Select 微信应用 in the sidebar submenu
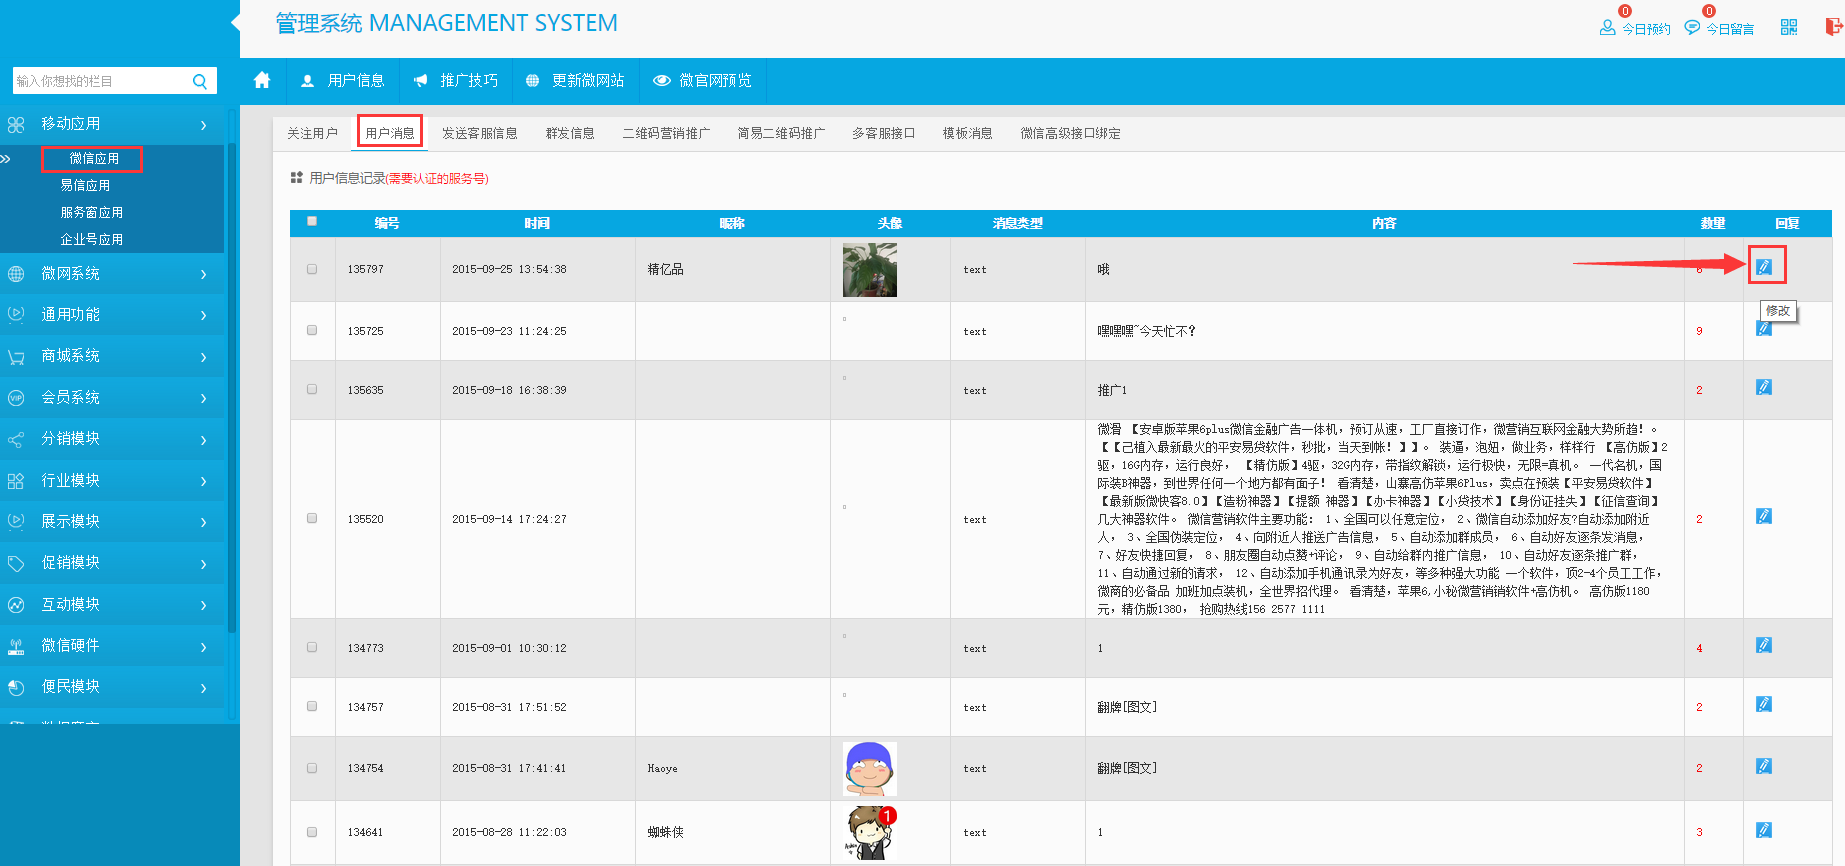The image size is (1845, 866). click(x=94, y=158)
